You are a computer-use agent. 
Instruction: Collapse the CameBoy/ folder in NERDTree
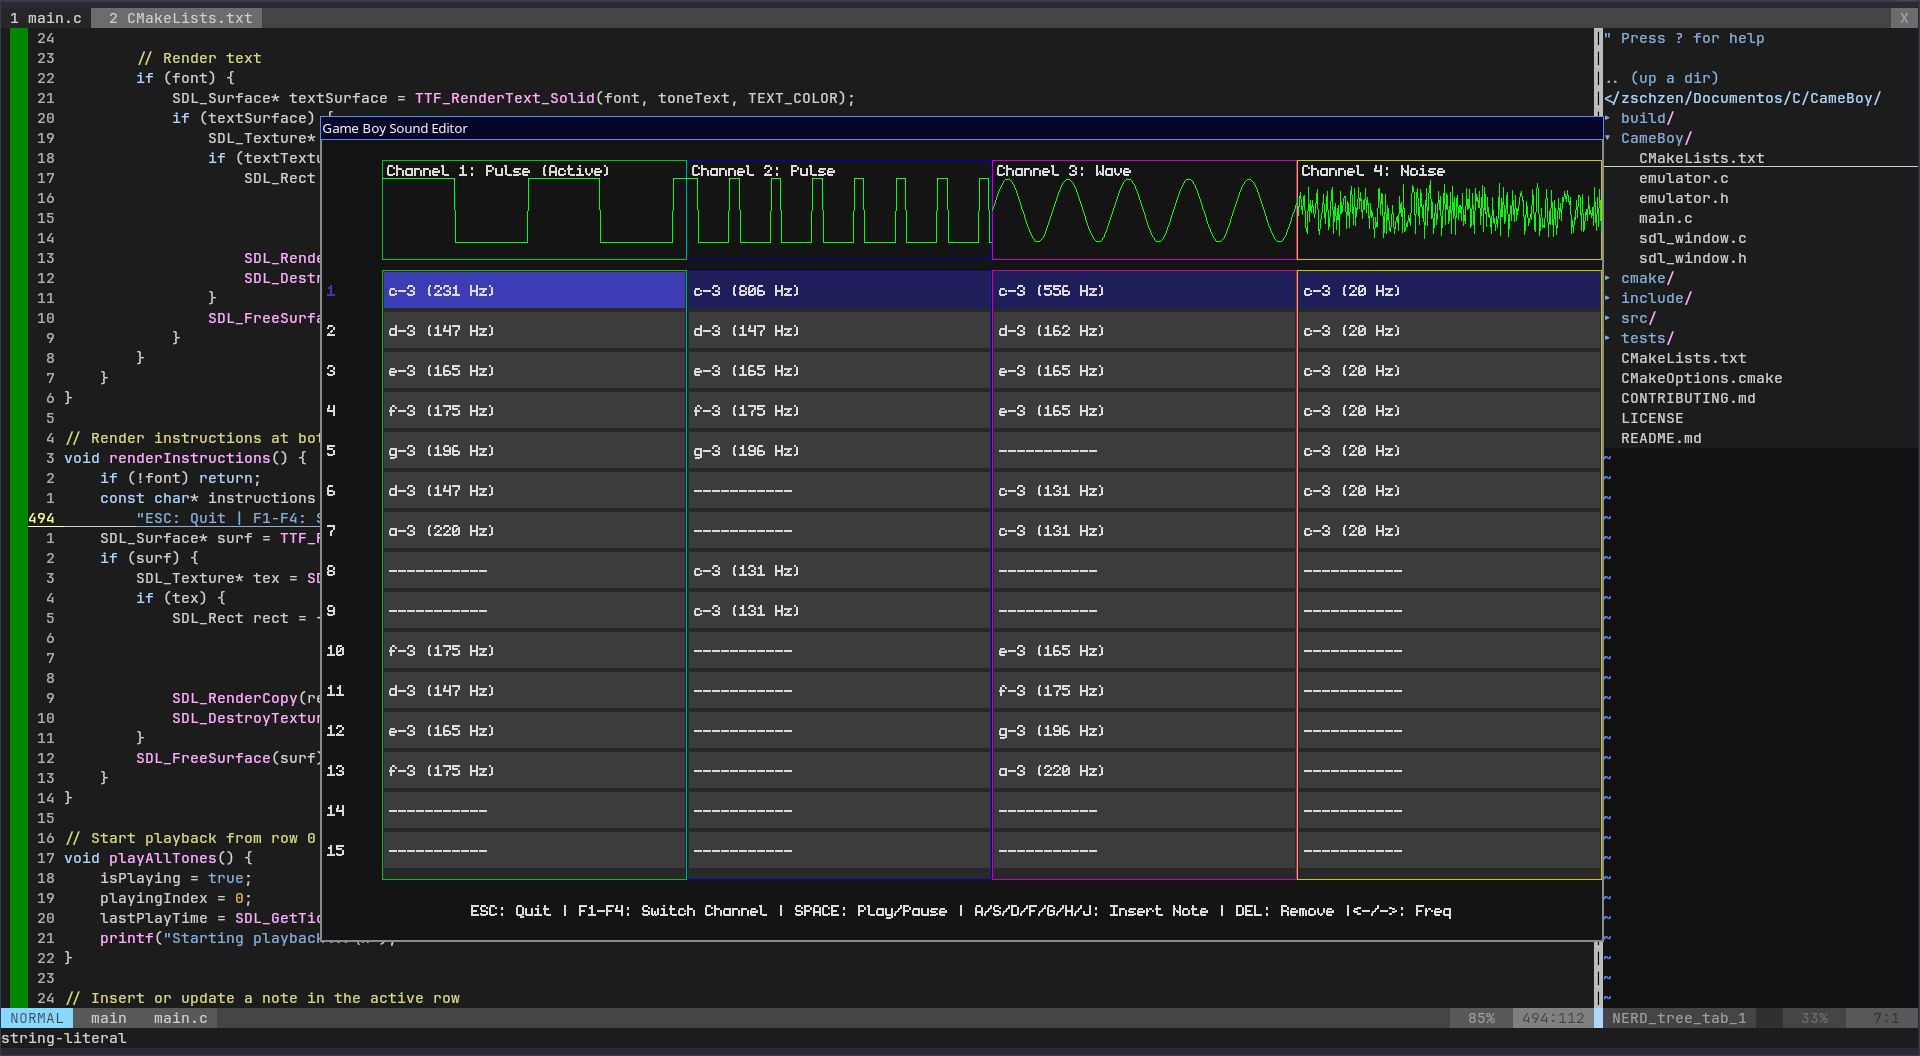(x=1656, y=138)
